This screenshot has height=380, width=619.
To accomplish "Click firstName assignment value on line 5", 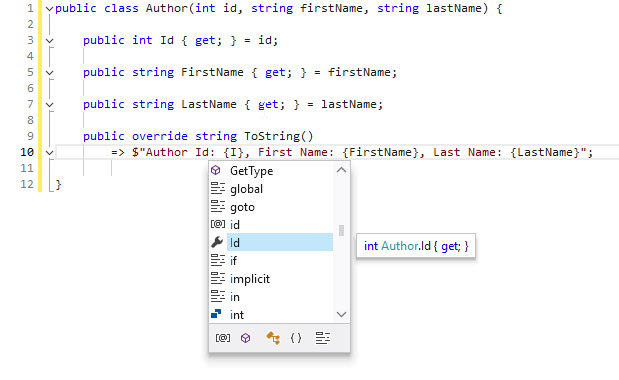I will click(x=359, y=72).
